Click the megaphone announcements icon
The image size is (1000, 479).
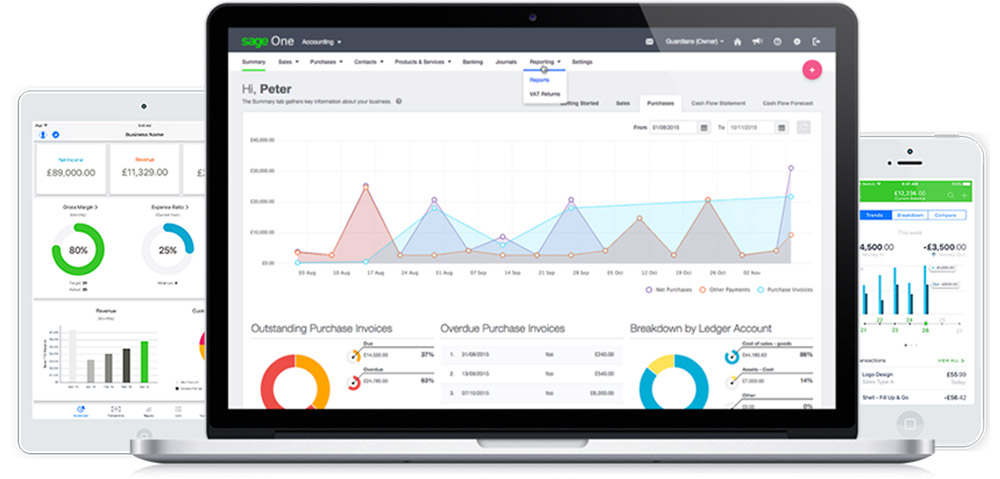756,42
